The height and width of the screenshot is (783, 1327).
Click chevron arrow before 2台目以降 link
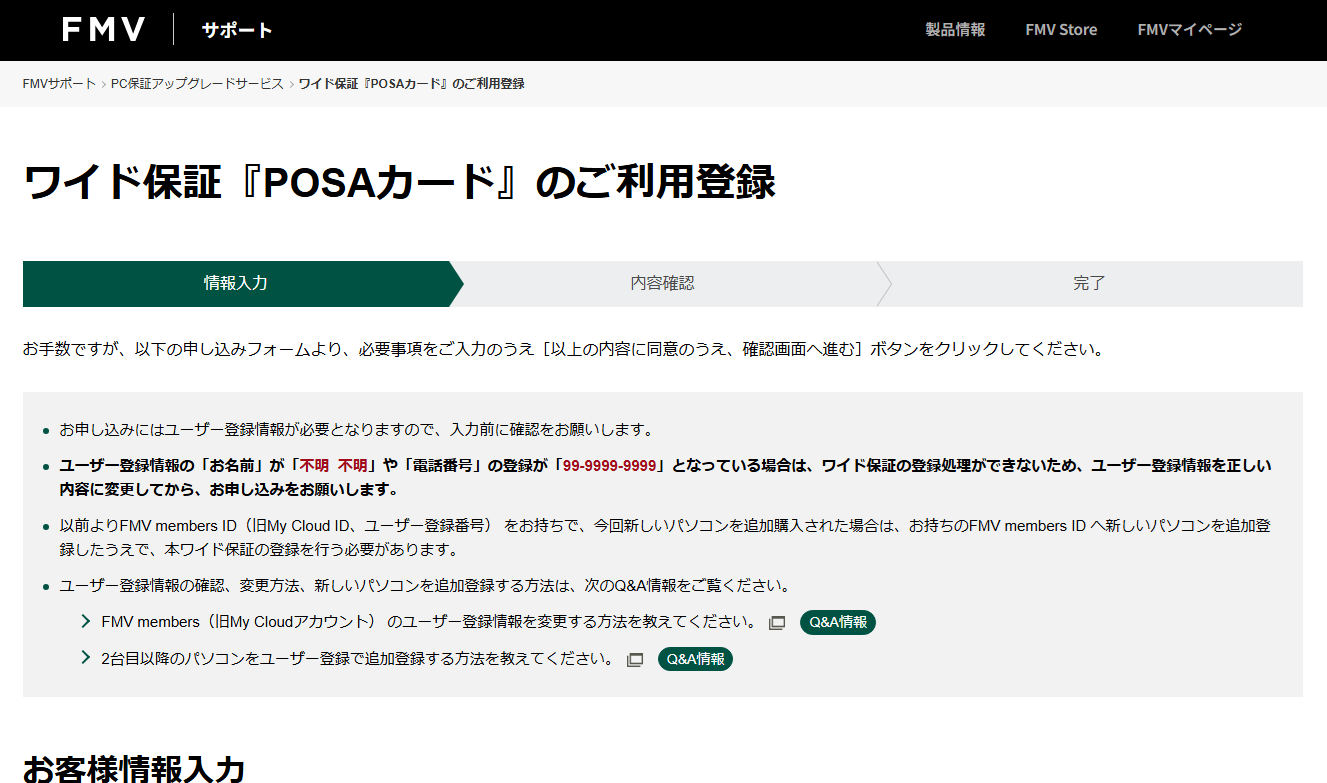click(86, 659)
